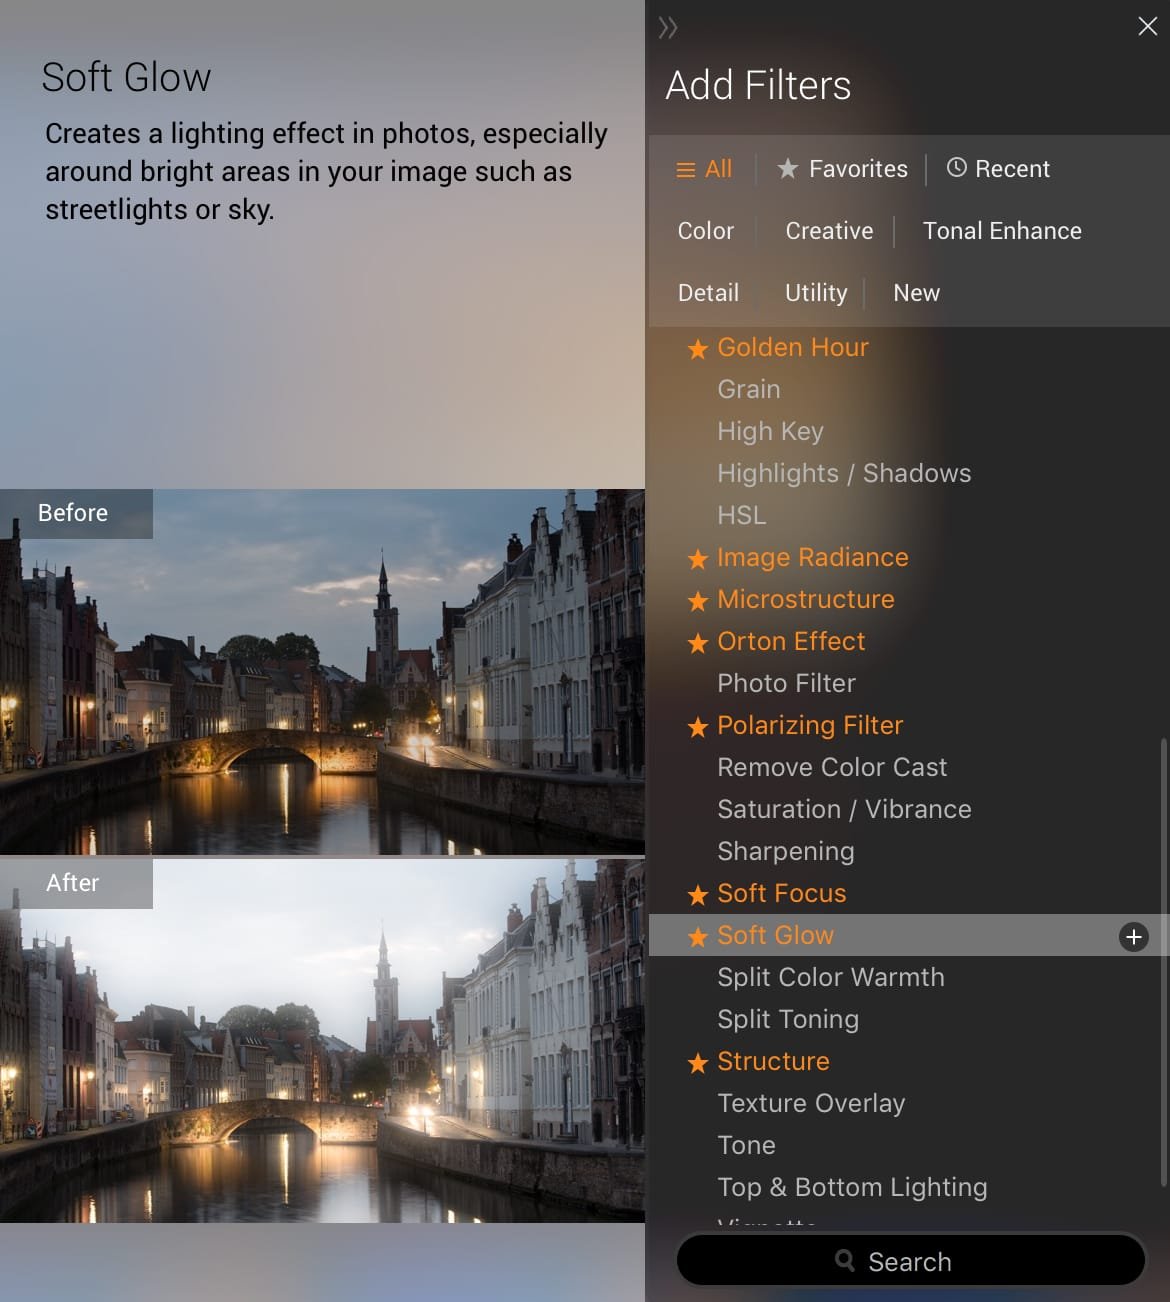This screenshot has width=1170, height=1302.
Task: Collapse the Add Filters panel with double chevron
Action: (668, 28)
